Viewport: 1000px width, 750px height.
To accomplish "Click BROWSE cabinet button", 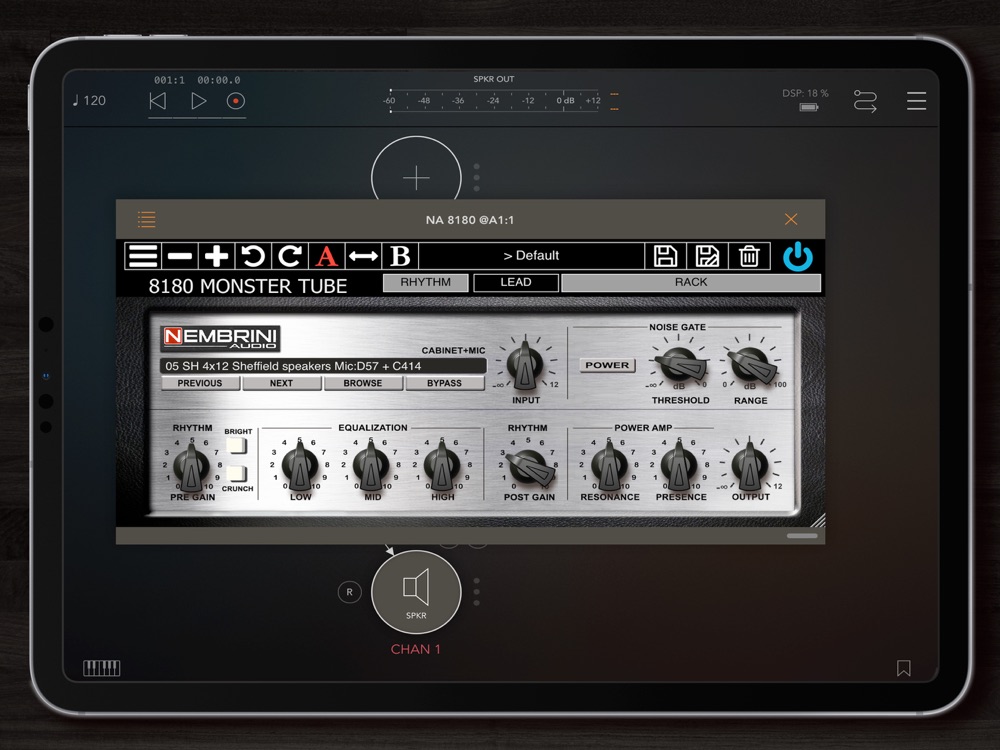I will (x=363, y=383).
